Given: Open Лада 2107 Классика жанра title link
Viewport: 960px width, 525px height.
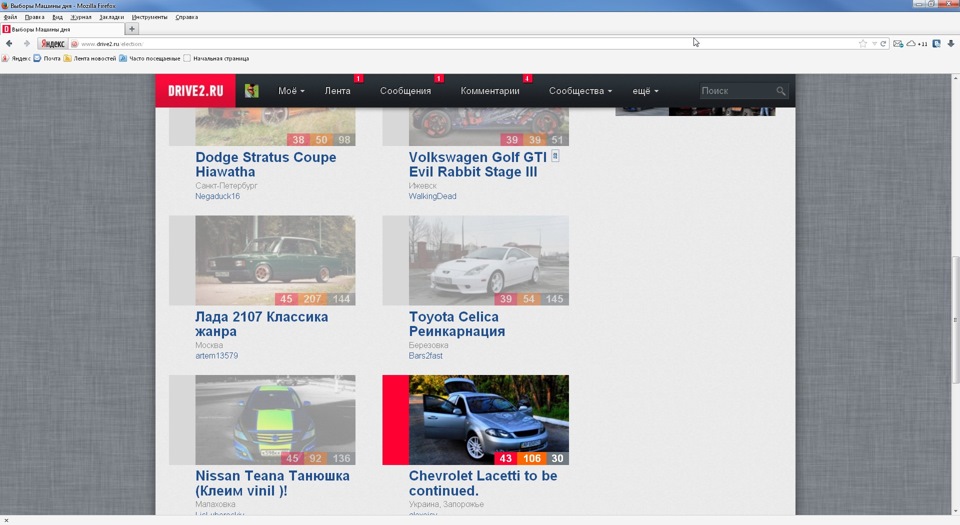Looking at the screenshot, I should coord(261,324).
